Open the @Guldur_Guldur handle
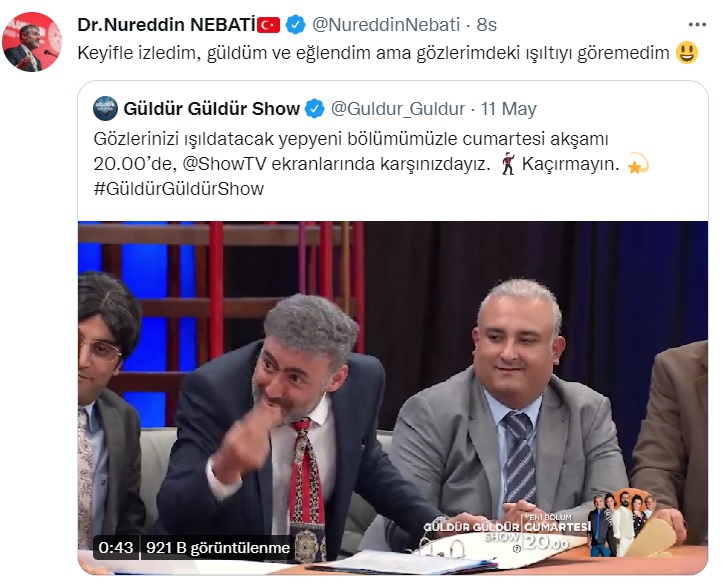 (x=398, y=109)
